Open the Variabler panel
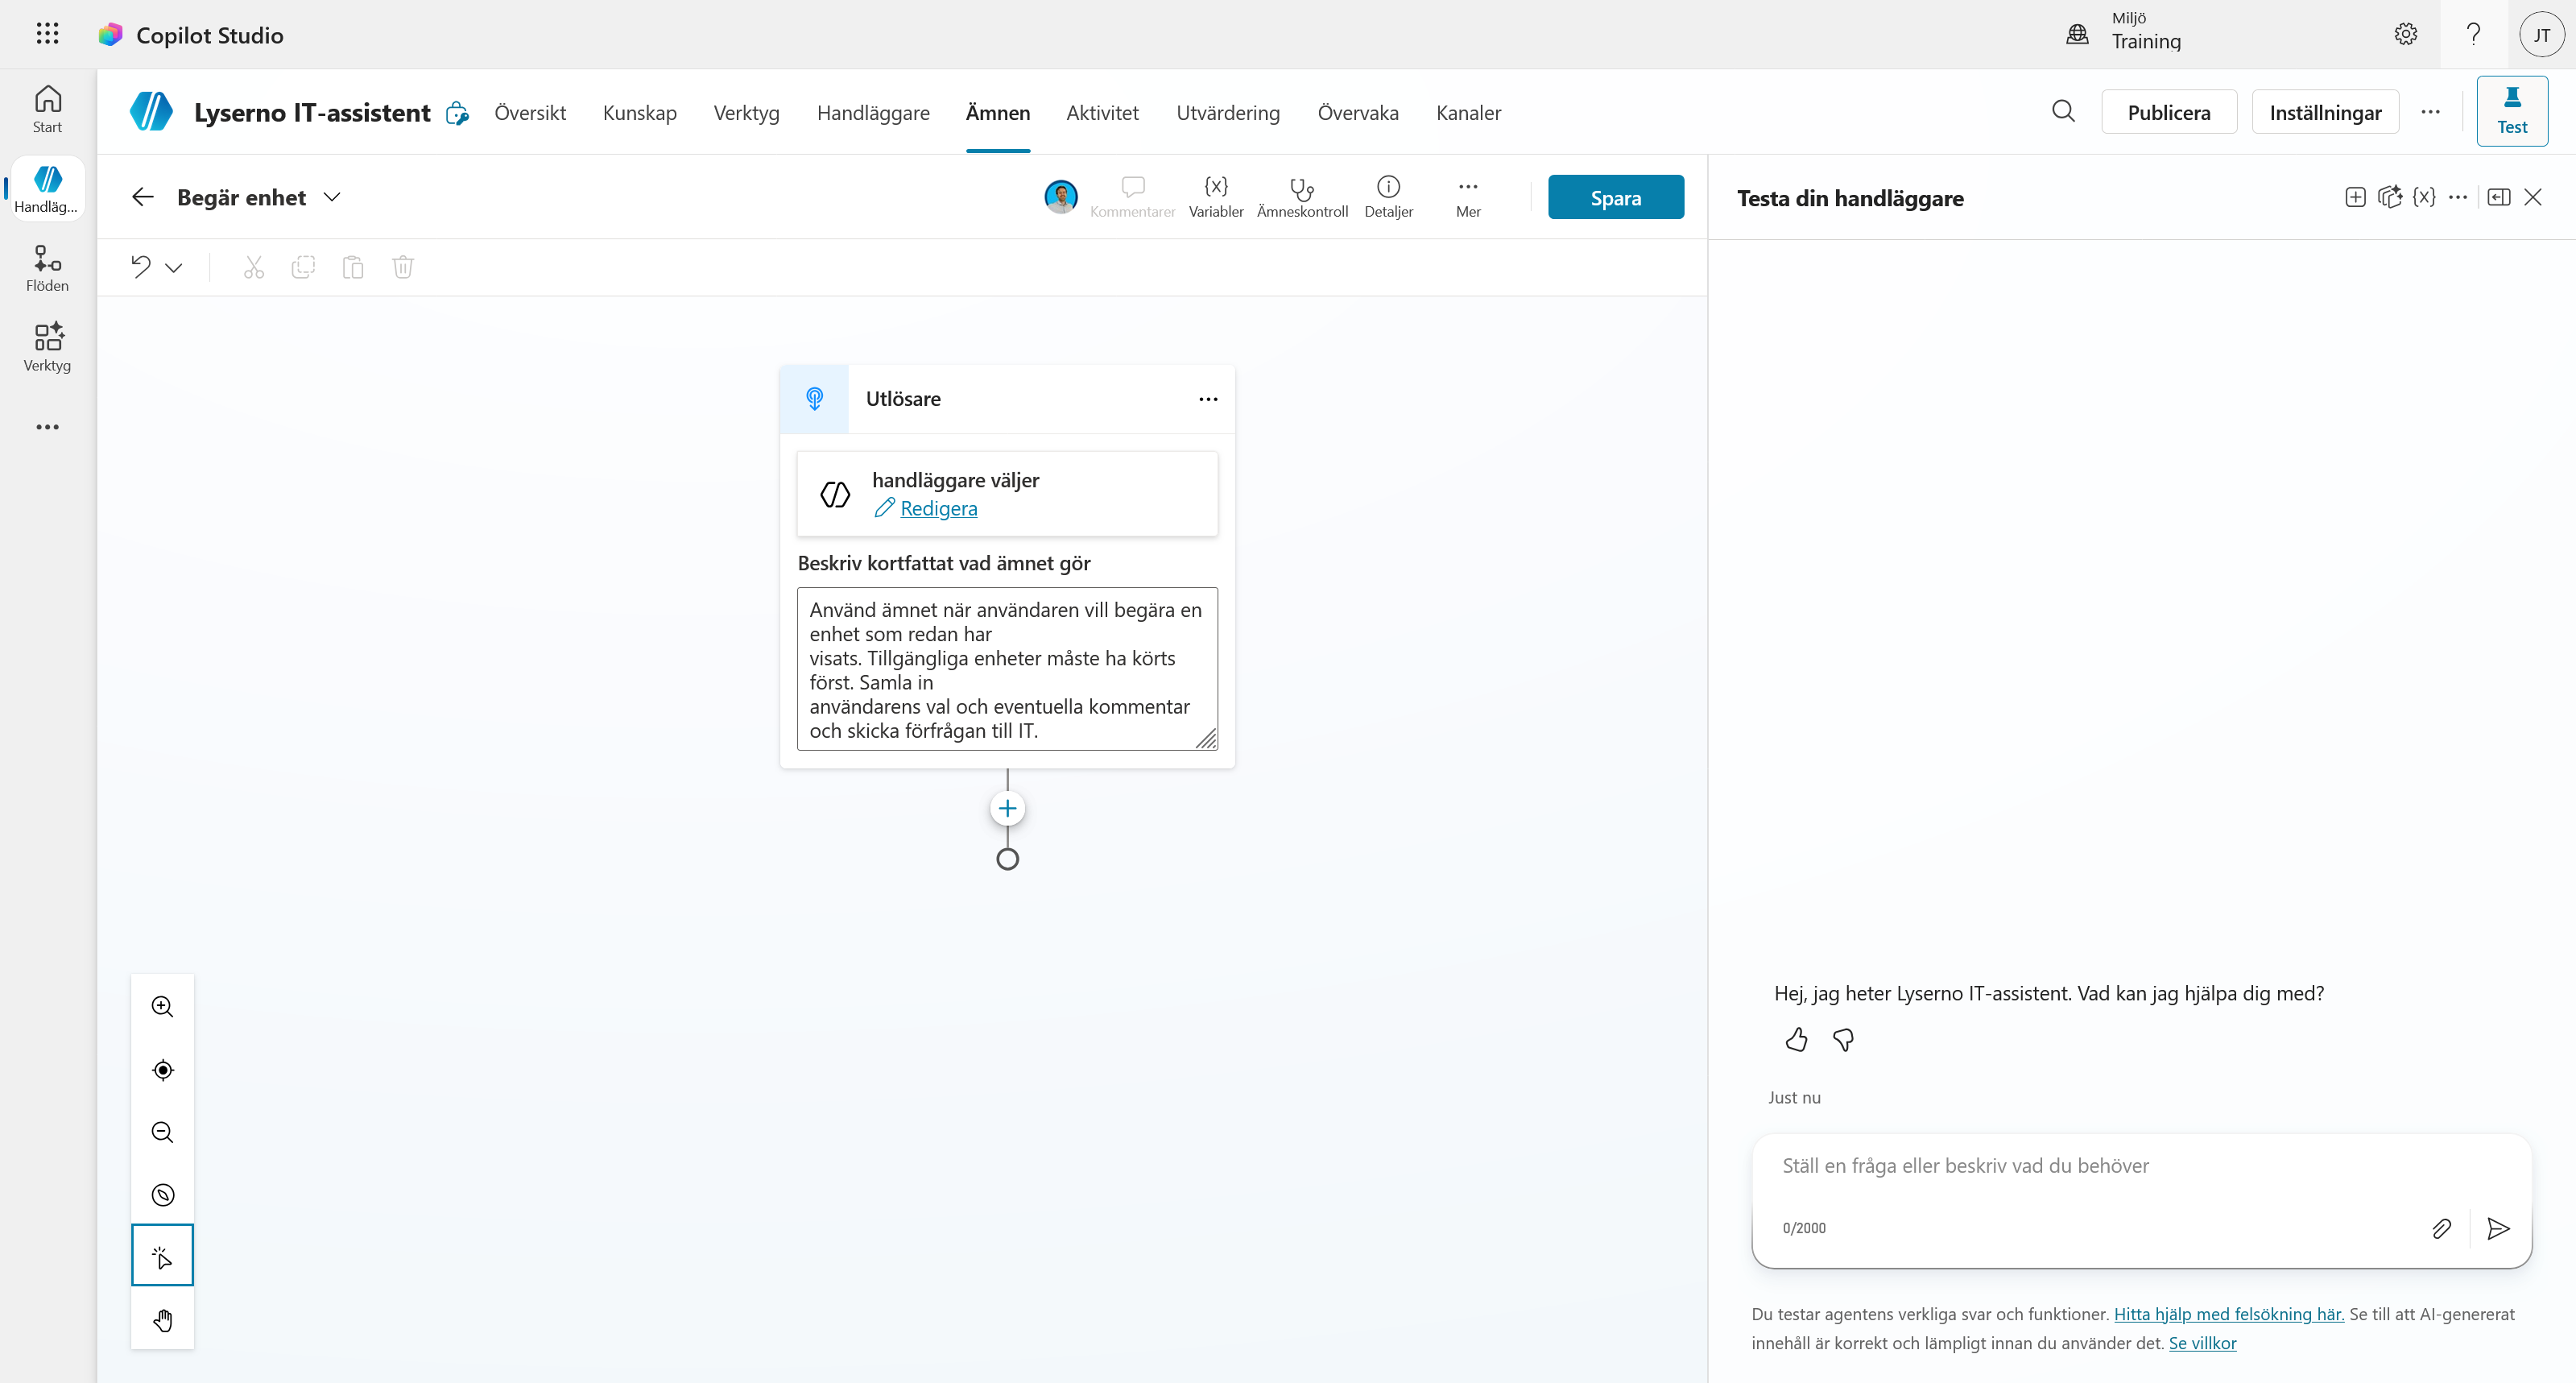 (x=1216, y=197)
